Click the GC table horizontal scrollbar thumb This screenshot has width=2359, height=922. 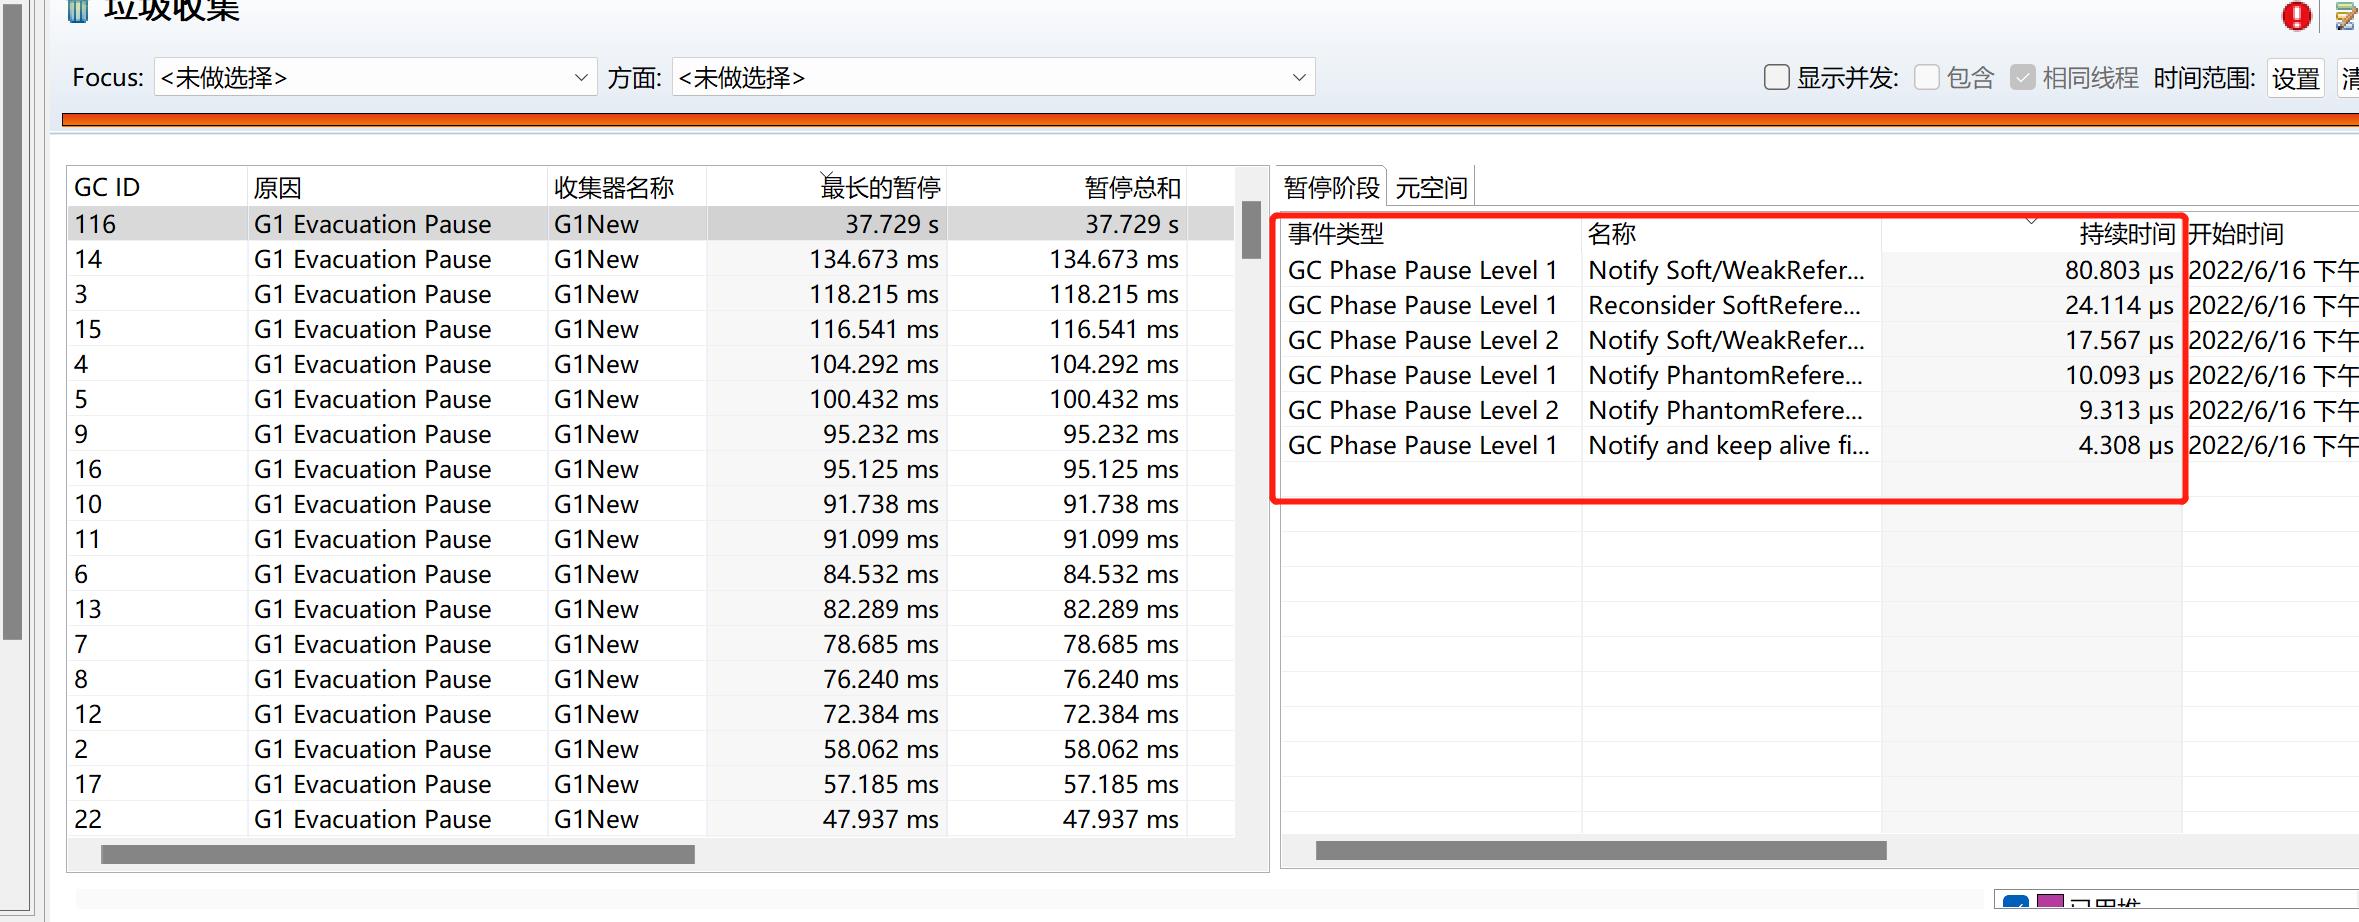click(x=398, y=854)
